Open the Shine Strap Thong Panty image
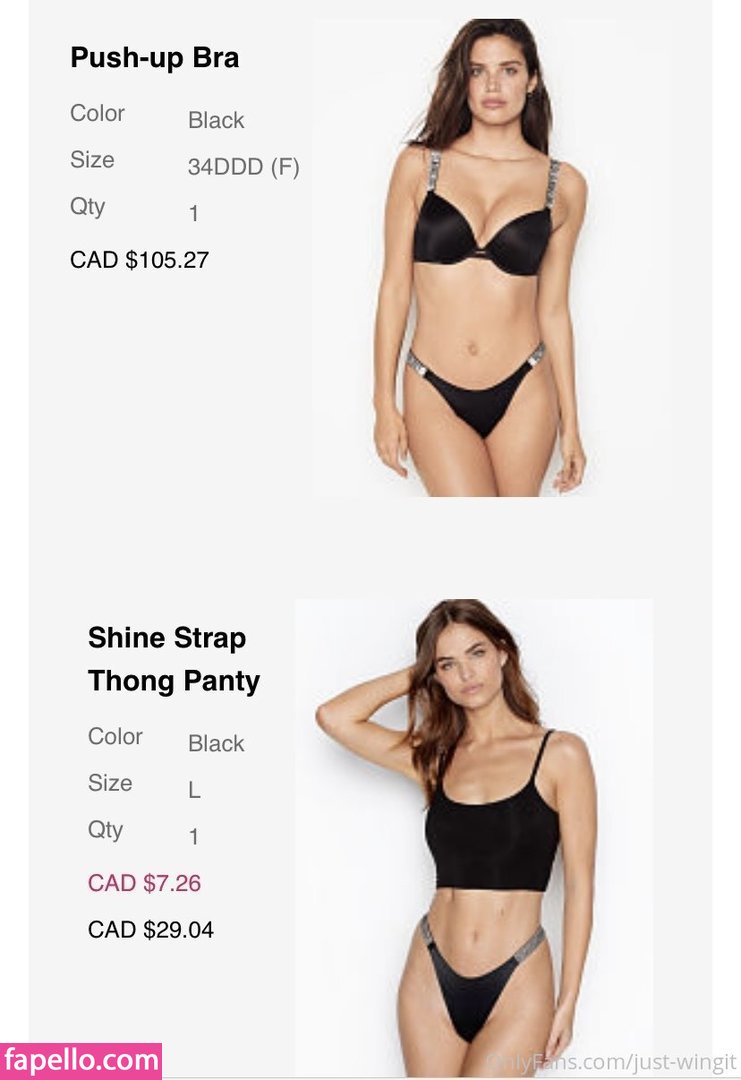Image resolution: width=741 pixels, height=1080 pixels. click(x=474, y=838)
